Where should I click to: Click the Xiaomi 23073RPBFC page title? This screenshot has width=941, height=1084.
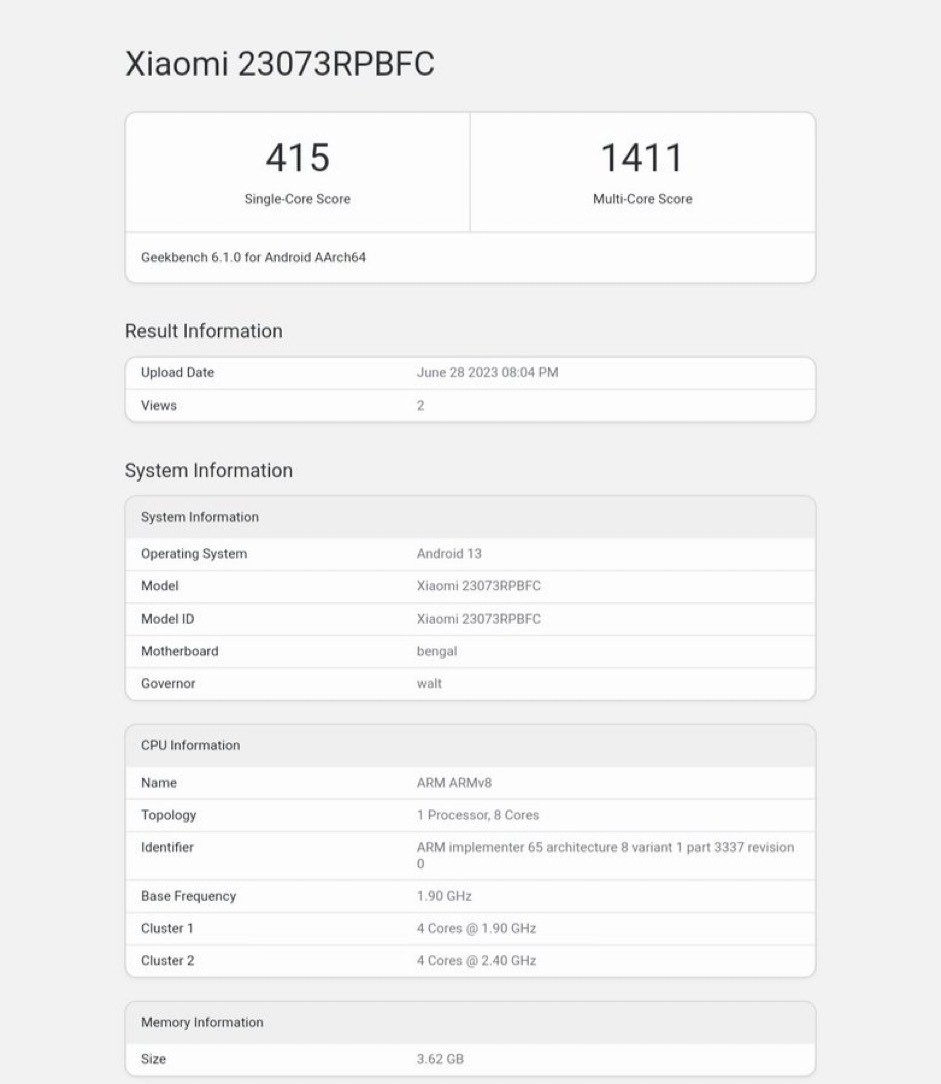pyautogui.click(x=279, y=64)
